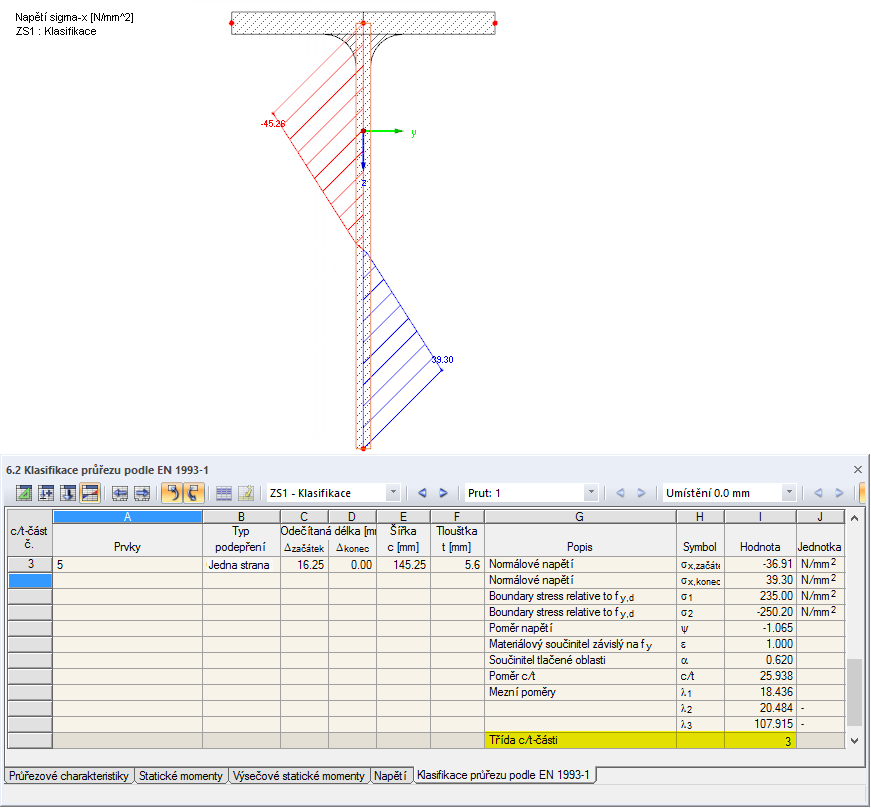Viewport: 871px width, 810px height.
Task: Click the -1.065 psi value
Action: [760, 628]
